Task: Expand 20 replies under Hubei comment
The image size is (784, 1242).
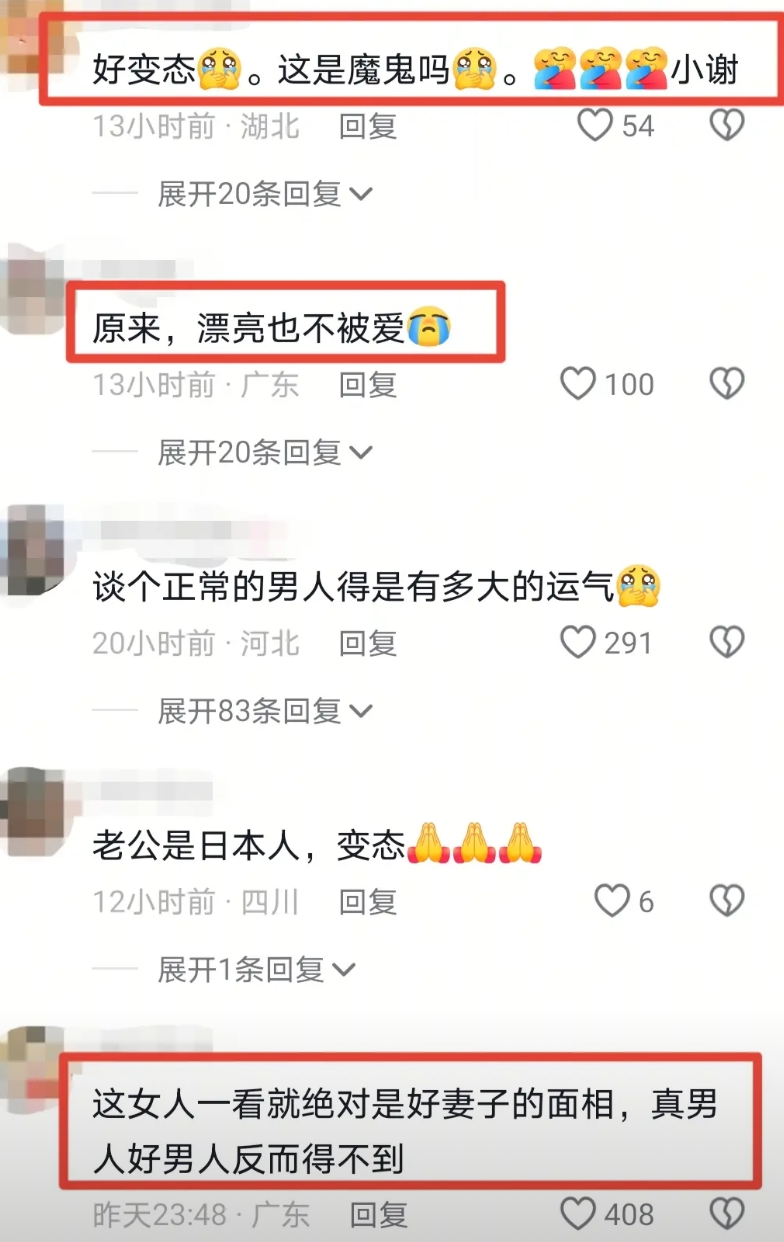Action: point(265,193)
